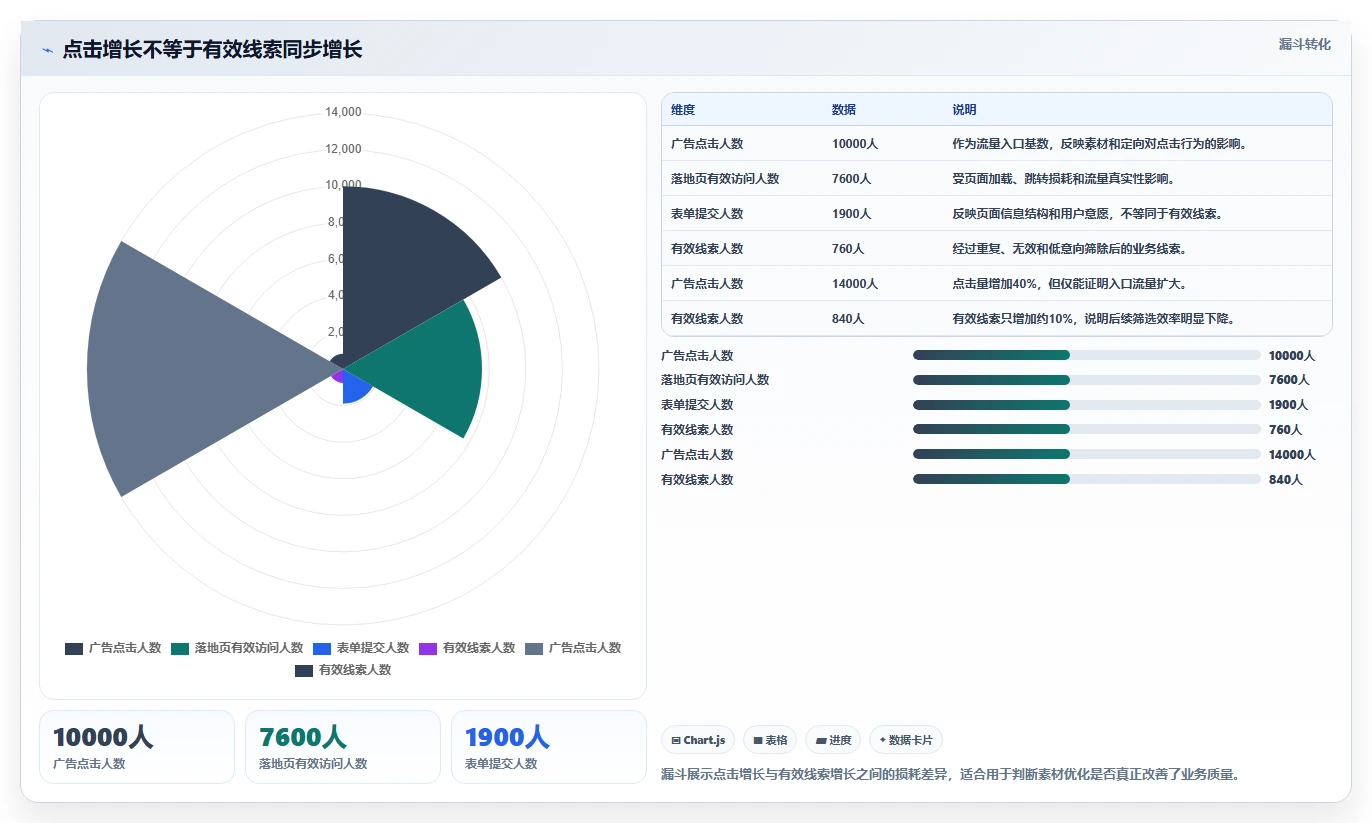Click the page title 点击增长不等于有效线索同步增长
The image size is (1372, 823).
click(x=212, y=50)
